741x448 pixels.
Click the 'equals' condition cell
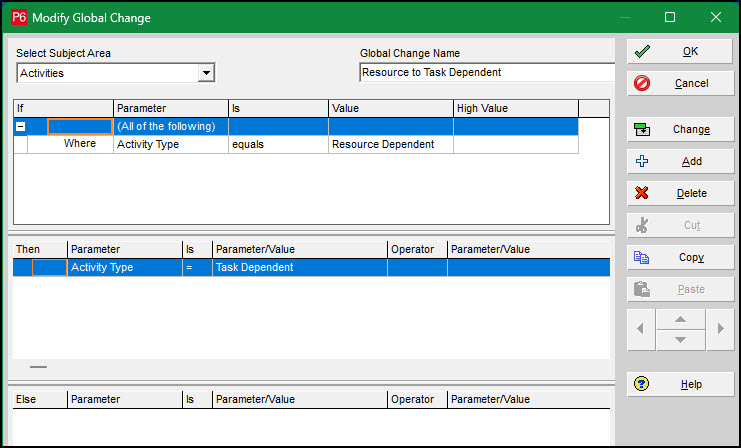(278, 144)
